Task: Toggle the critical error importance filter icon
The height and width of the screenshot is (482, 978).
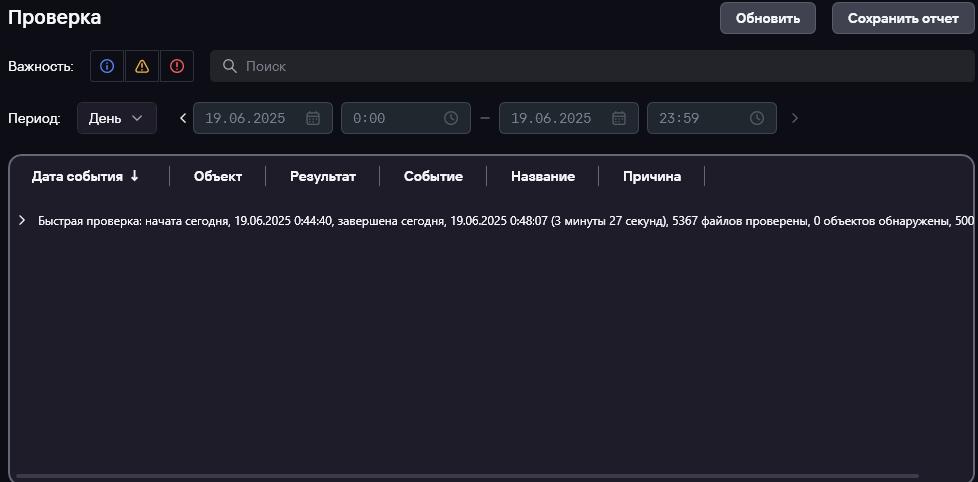Action: pyautogui.click(x=177, y=66)
